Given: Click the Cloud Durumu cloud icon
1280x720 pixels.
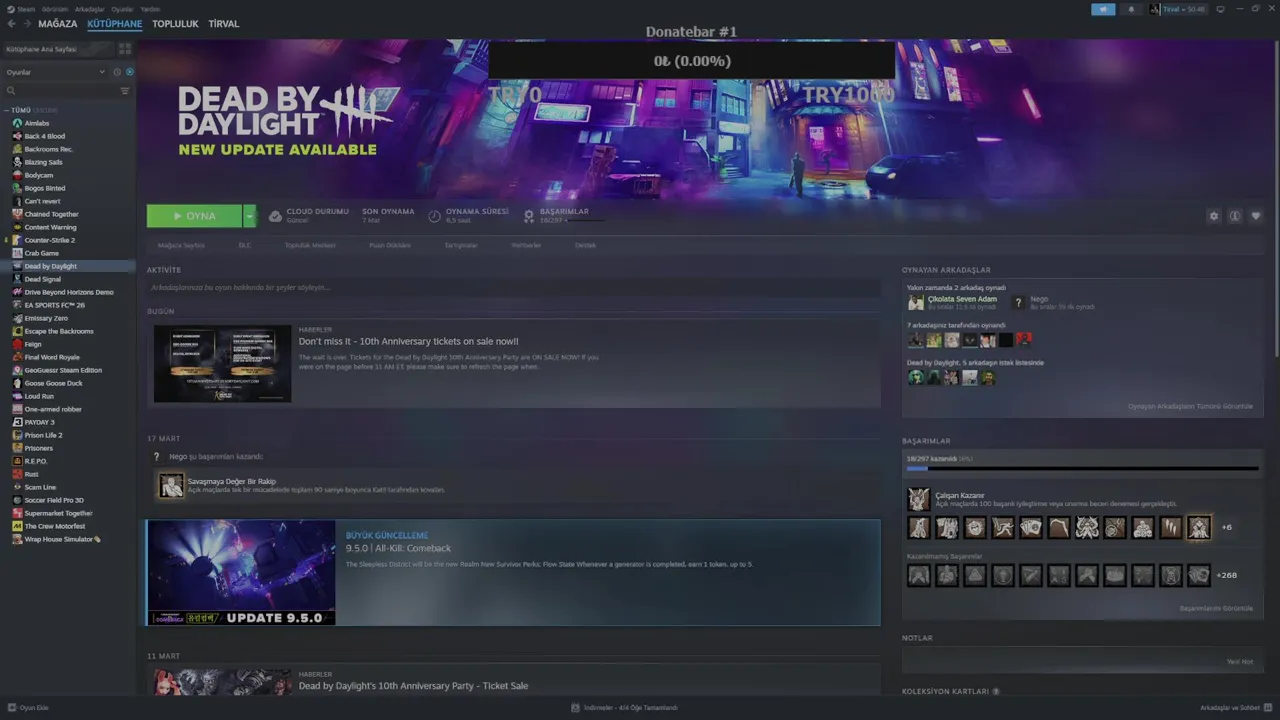Looking at the screenshot, I should click(275, 216).
